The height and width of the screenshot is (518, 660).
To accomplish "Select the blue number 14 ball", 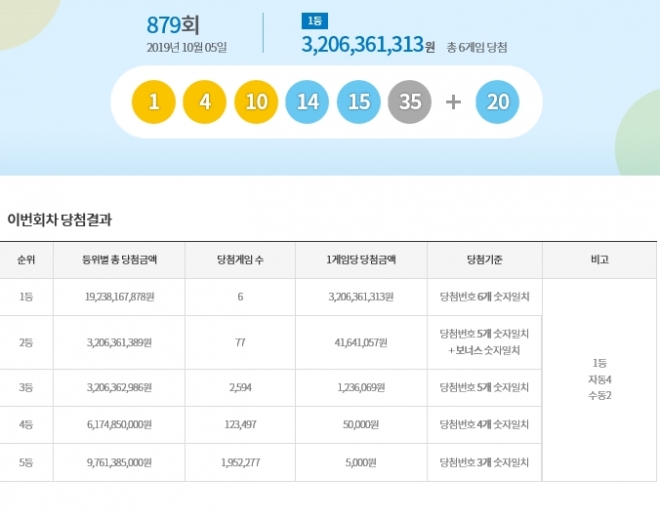I will pyautogui.click(x=307, y=103).
